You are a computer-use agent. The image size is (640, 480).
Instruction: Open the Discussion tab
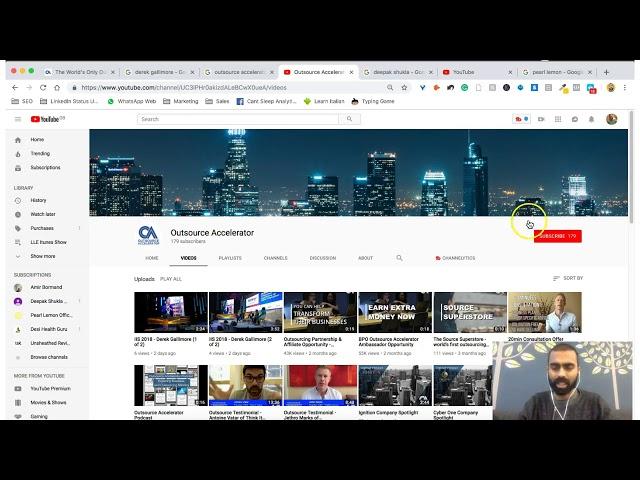point(323,258)
